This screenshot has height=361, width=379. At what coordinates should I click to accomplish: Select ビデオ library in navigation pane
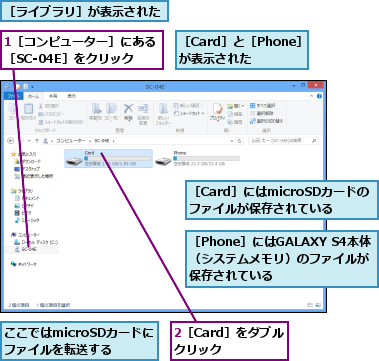[x=24, y=213]
